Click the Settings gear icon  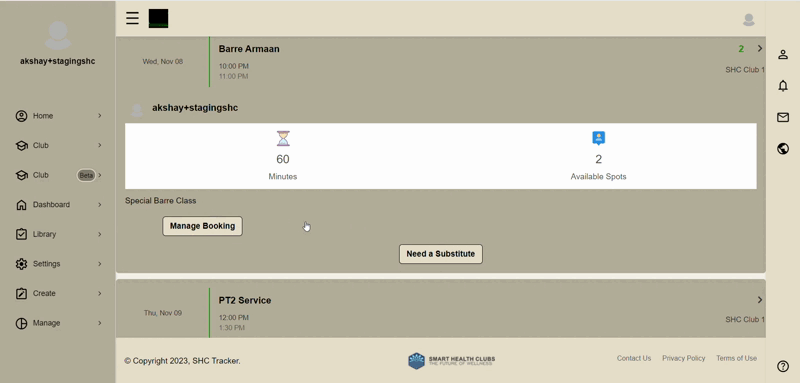click(x=21, y=264)
